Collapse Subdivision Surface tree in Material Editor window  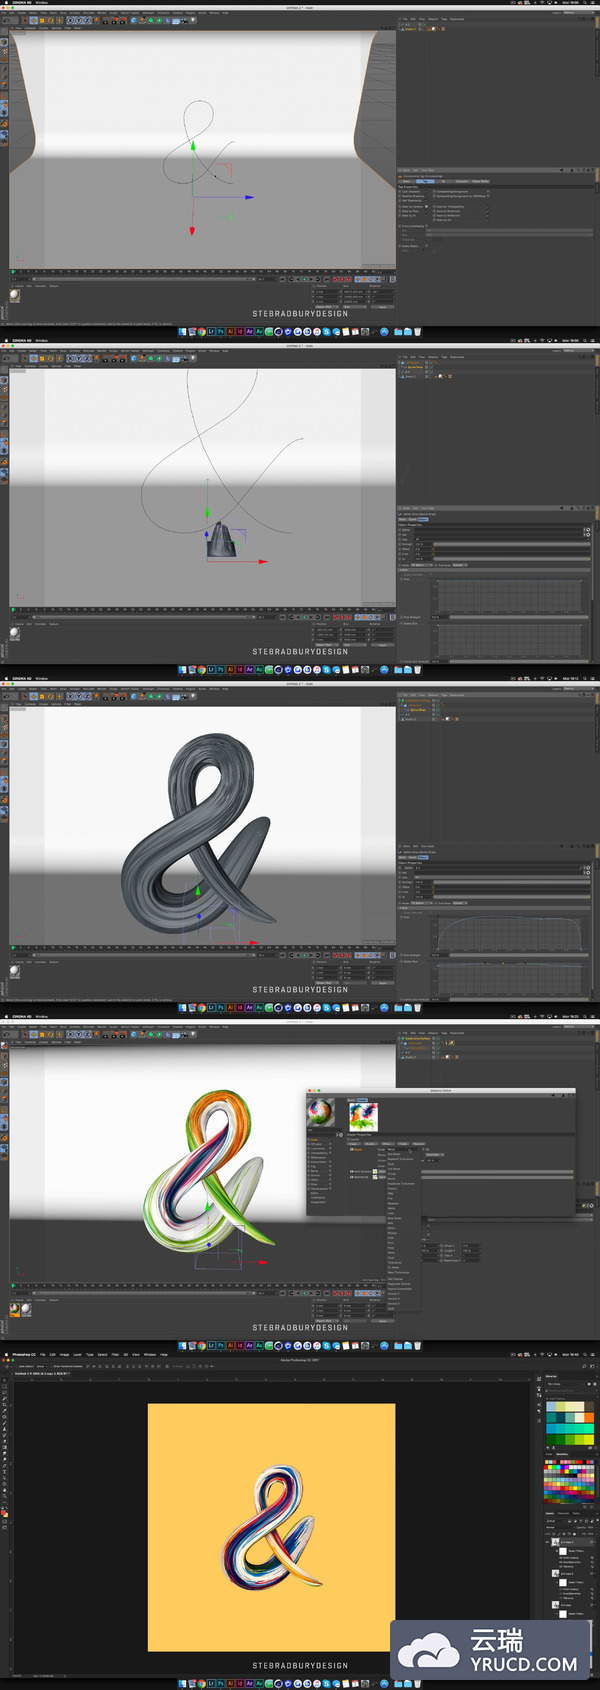click(399, 1038)
